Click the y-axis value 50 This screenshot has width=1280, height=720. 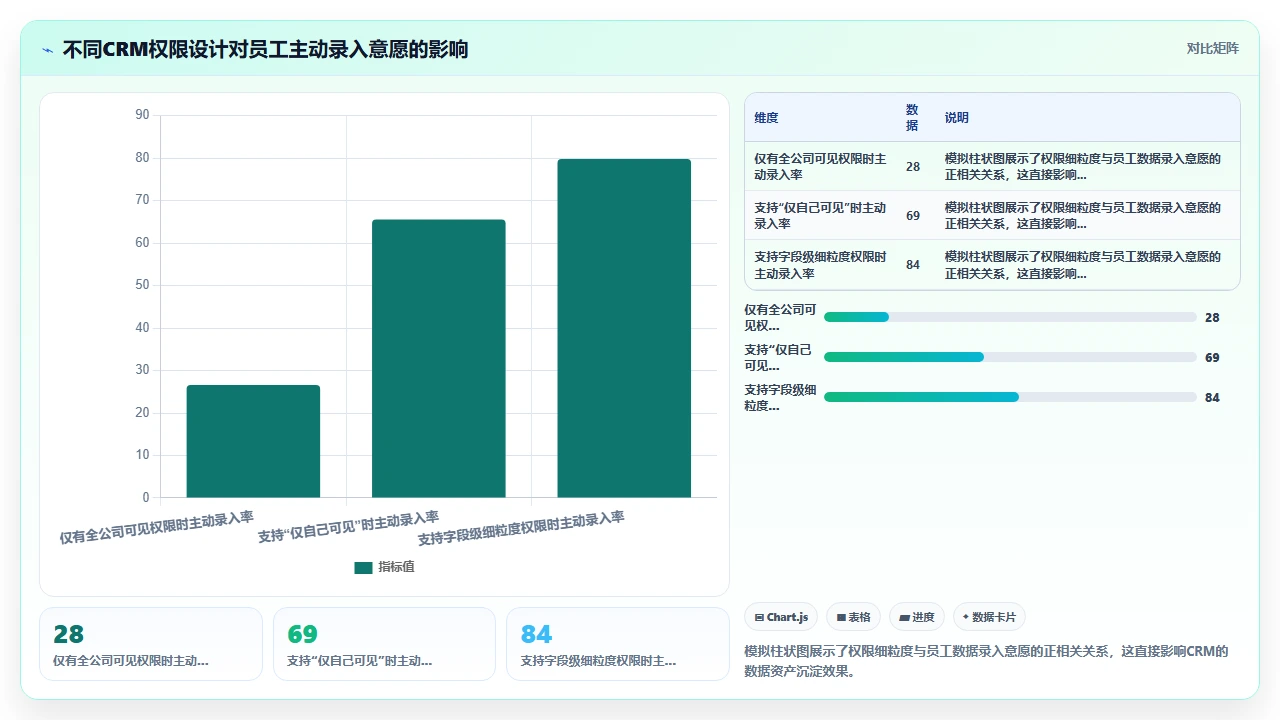(x=142, y=285)
